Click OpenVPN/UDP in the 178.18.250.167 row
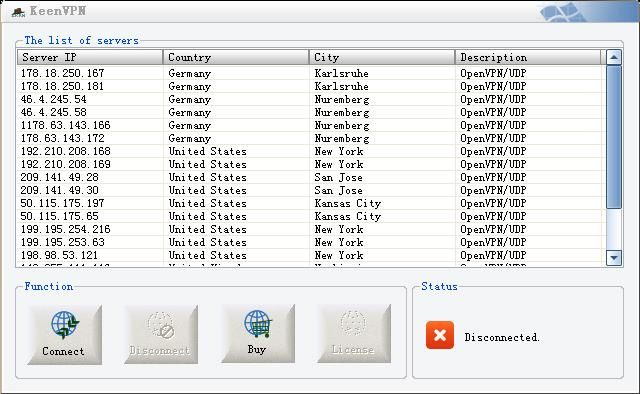This screenshot has width=640, height=394. [x=493, y=73]
